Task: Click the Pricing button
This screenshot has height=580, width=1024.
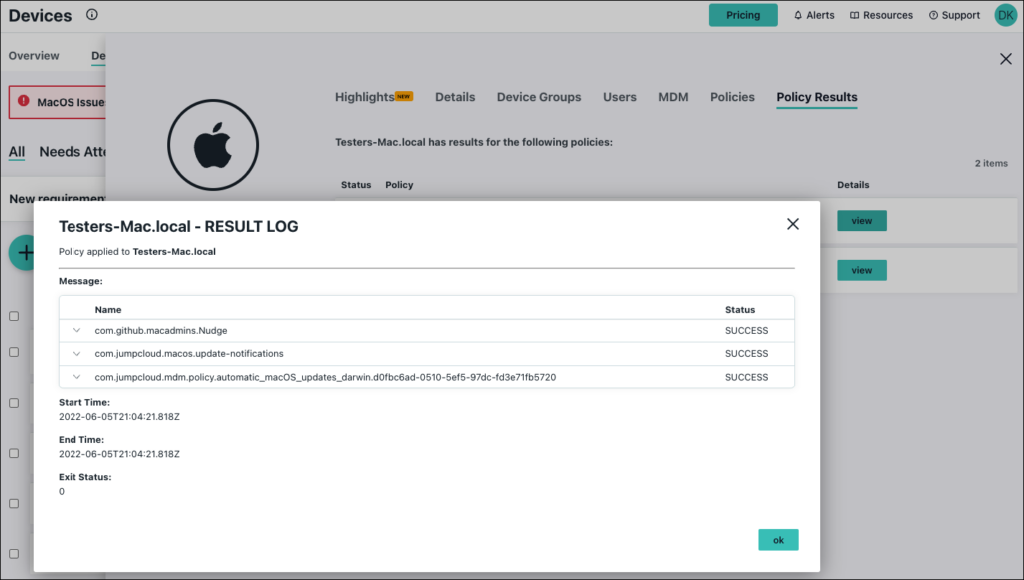Action: (742, 15)
